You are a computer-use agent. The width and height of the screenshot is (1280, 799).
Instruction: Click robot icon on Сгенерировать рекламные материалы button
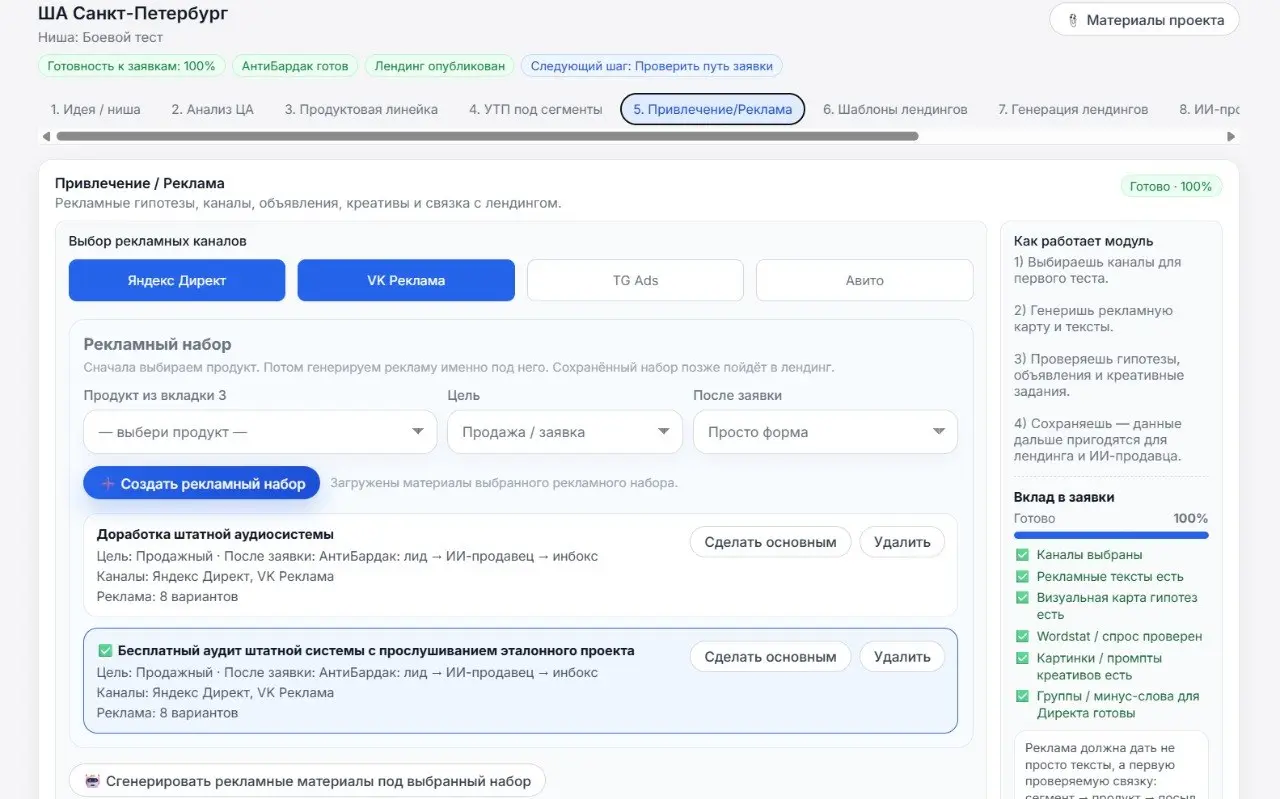point(93,781)
